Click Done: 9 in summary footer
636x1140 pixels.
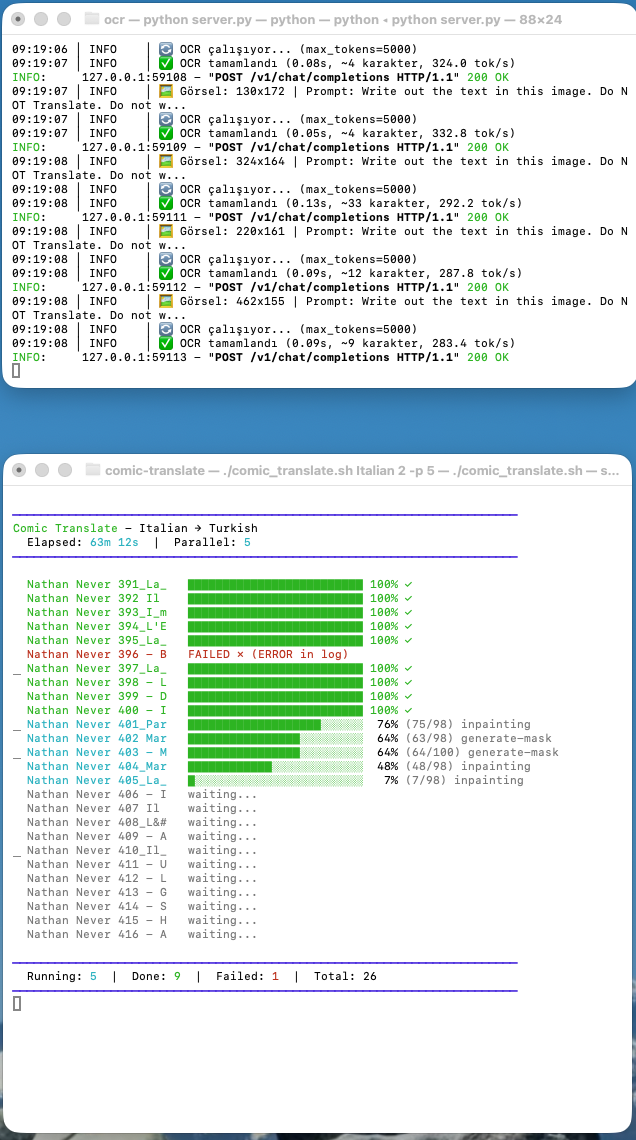coord(156,976)
